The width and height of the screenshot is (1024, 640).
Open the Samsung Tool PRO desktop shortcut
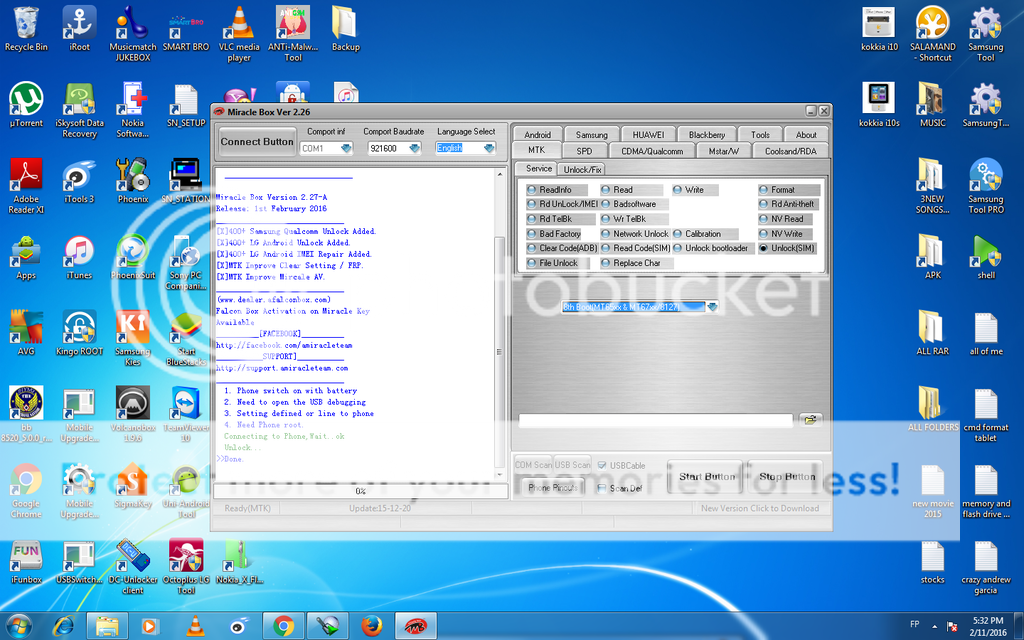[985, 180]
